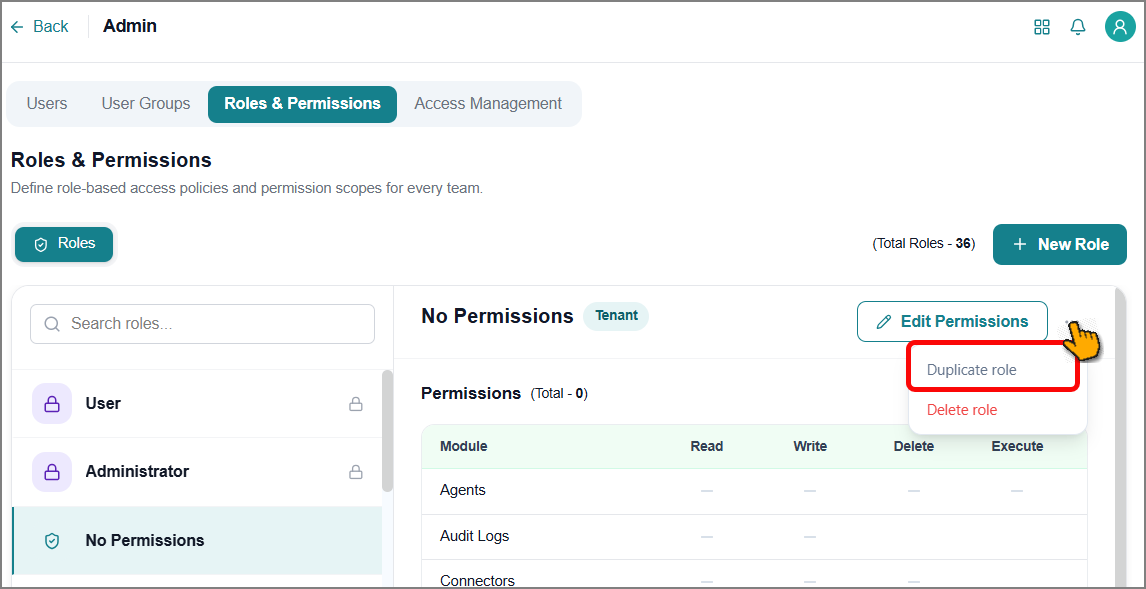Click the Delete column header
The height and width of the screenshot is (589, 1146).
tap(914, 446)
